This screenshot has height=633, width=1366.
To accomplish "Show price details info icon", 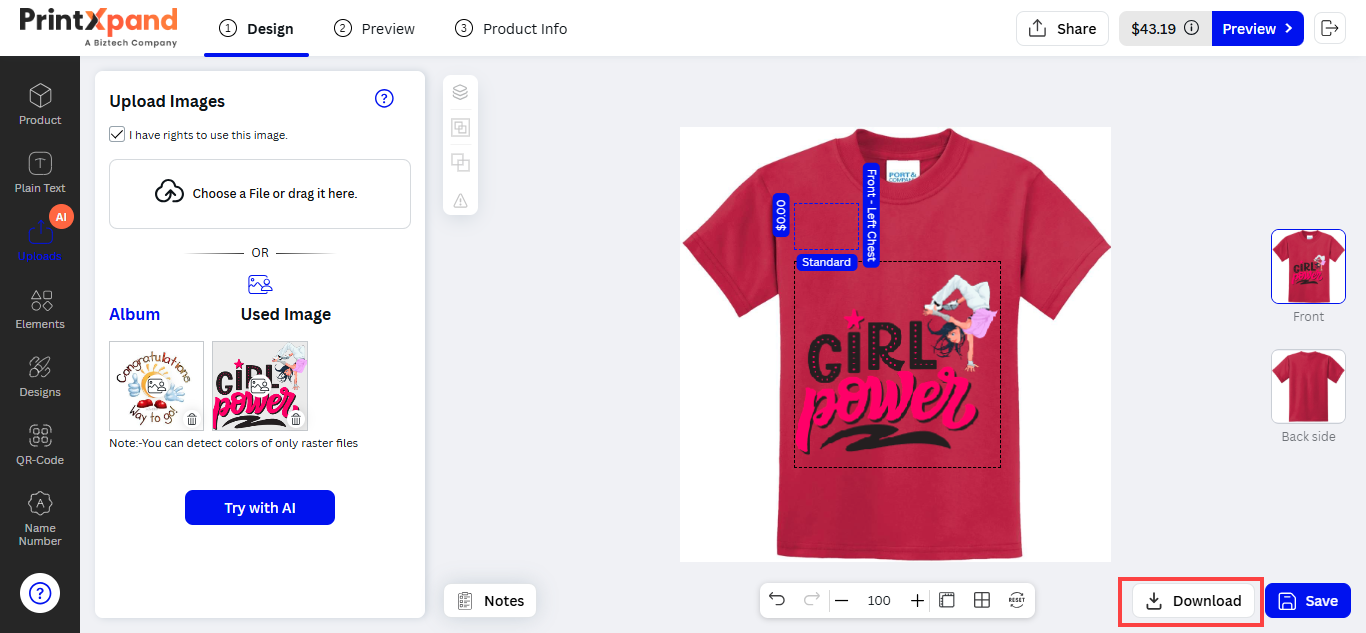I will (1191, 29).
